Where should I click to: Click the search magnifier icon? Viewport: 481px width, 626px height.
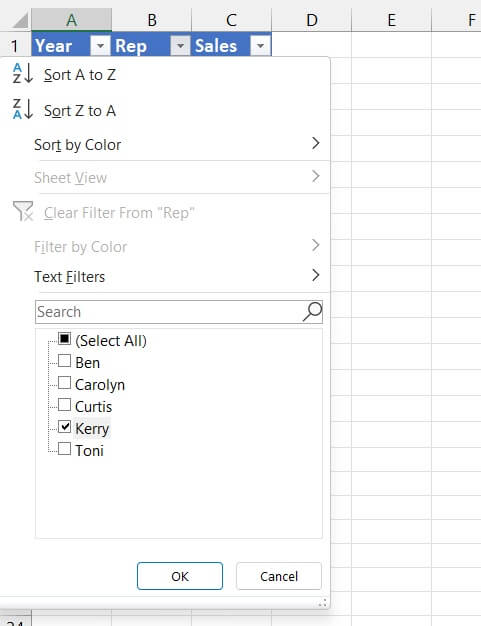(x=312, y=311)
